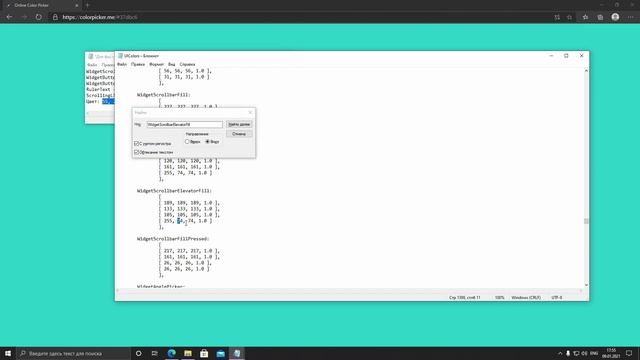
Task: Open Collections in Edge toolbar
Action: tap(600, 17)
